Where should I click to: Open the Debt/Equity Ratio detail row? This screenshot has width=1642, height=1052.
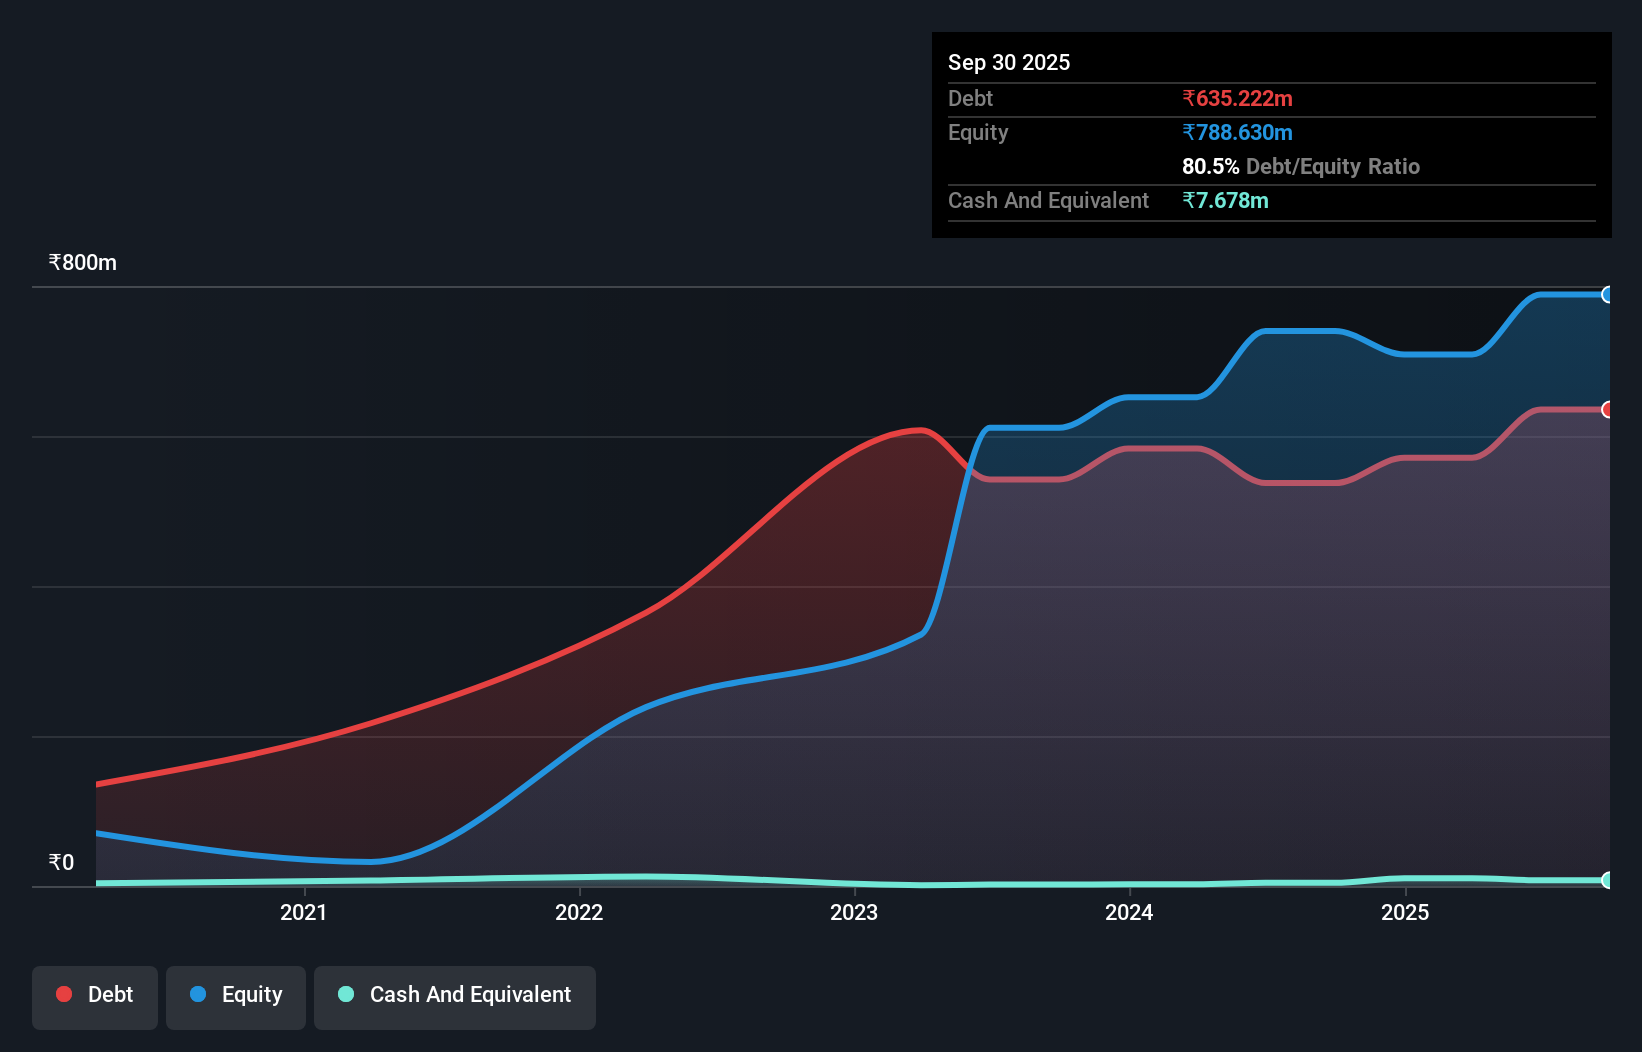(x=1300, y=166)
